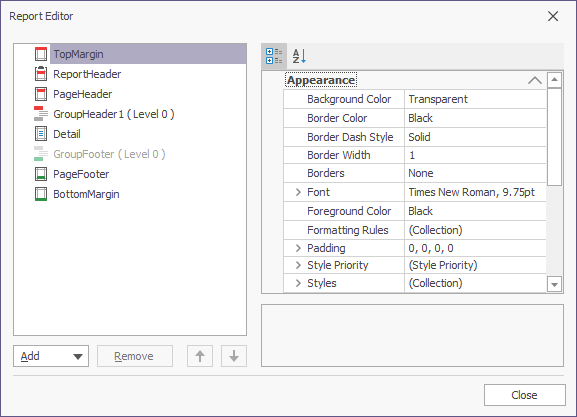Sort properties alphabetically with A-Z button
This screenshot has height=417, width=577.
[x=299, y=56]
